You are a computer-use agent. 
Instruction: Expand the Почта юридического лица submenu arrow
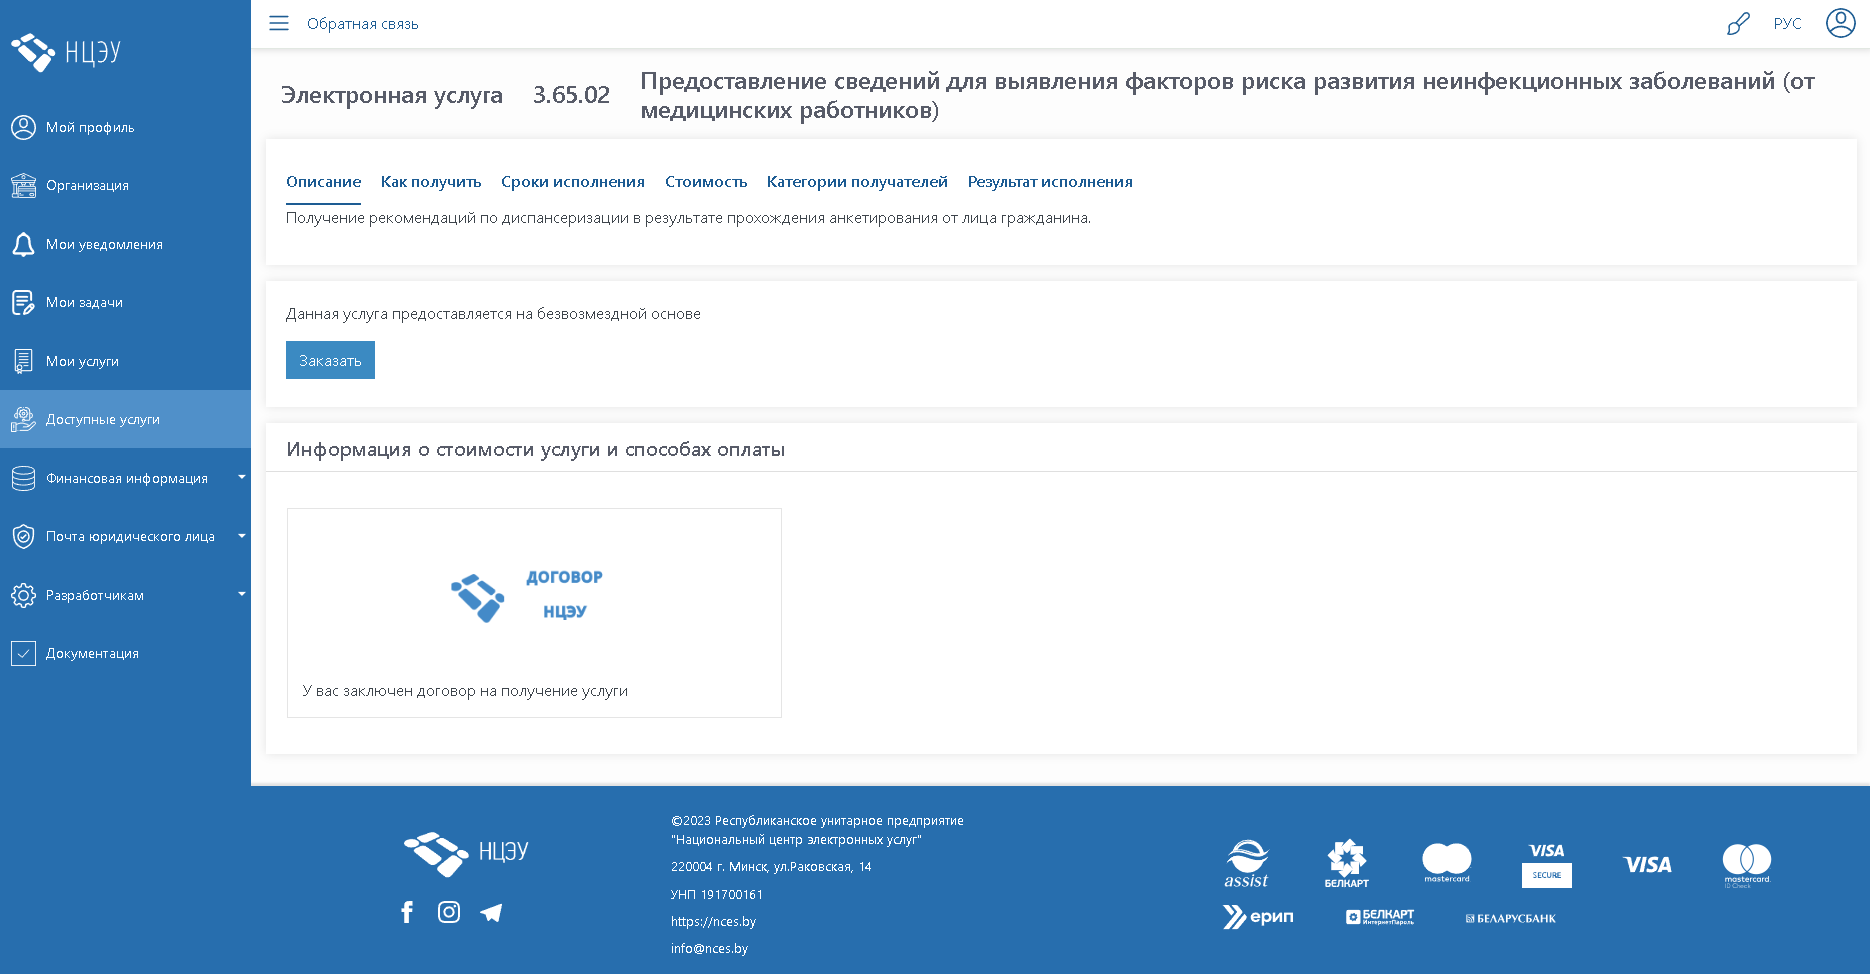(241, 536)
